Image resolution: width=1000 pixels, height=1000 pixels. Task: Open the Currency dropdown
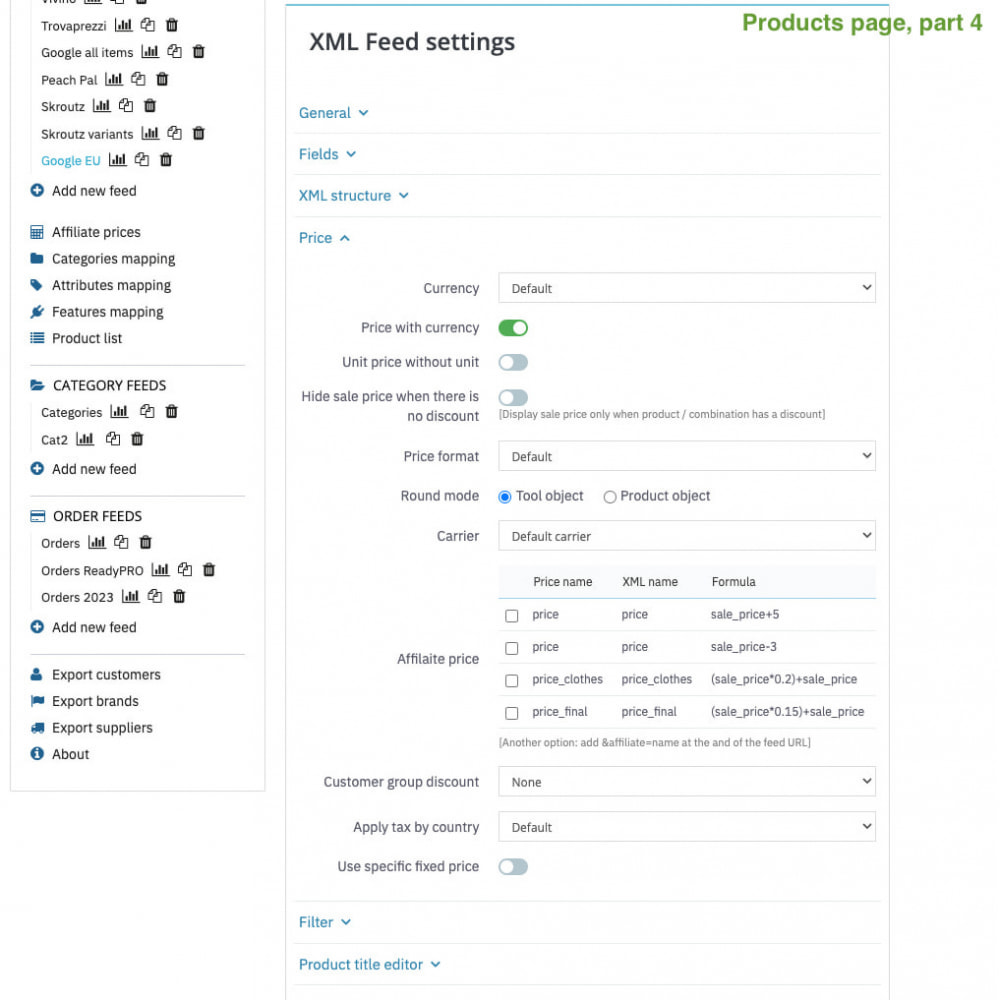click(x=686, y=288)
